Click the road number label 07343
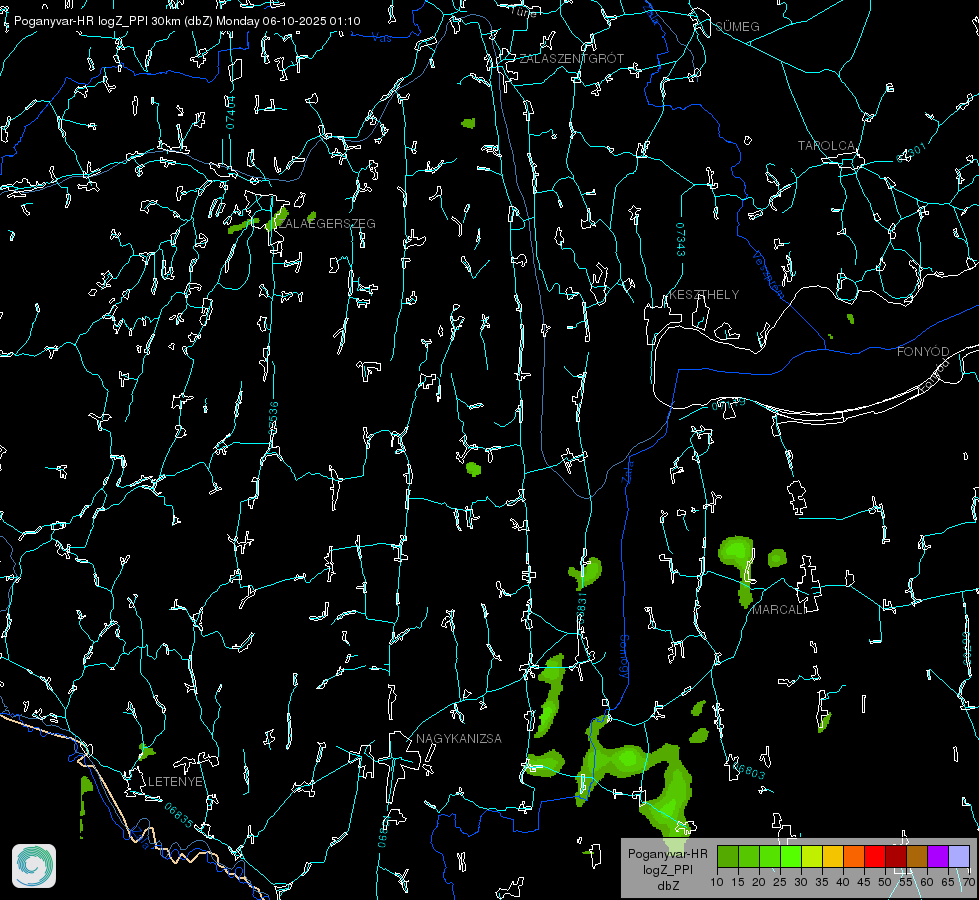The height and width of the screenshot is (900, 979). (681, 240)
